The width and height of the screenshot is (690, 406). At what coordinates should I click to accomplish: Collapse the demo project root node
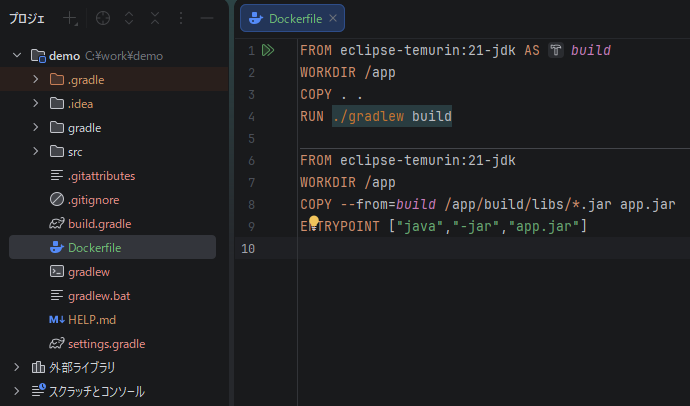click(16, 56)
